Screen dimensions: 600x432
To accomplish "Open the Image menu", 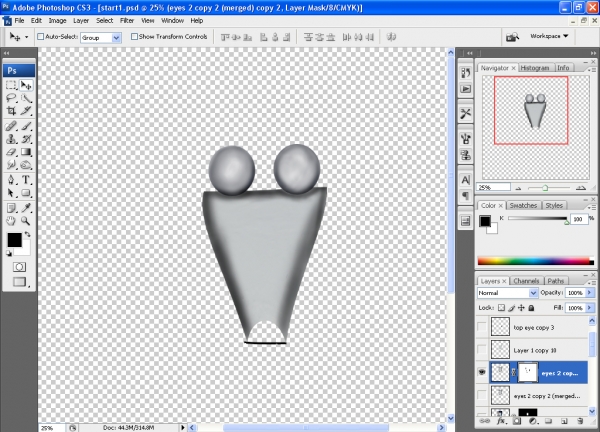I will [x=57, y=21].
